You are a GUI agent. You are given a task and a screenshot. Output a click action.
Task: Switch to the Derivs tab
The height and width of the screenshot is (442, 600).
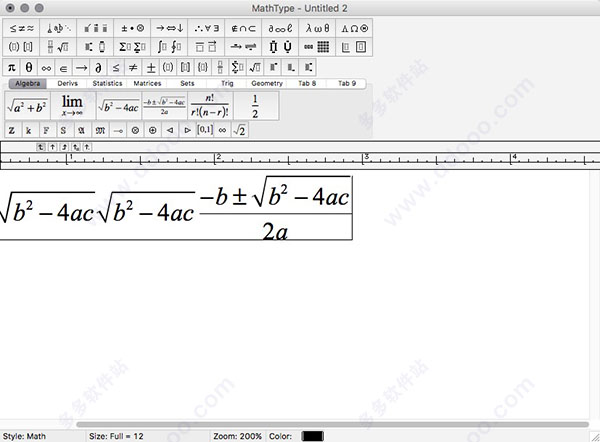[x=67, y=83]
